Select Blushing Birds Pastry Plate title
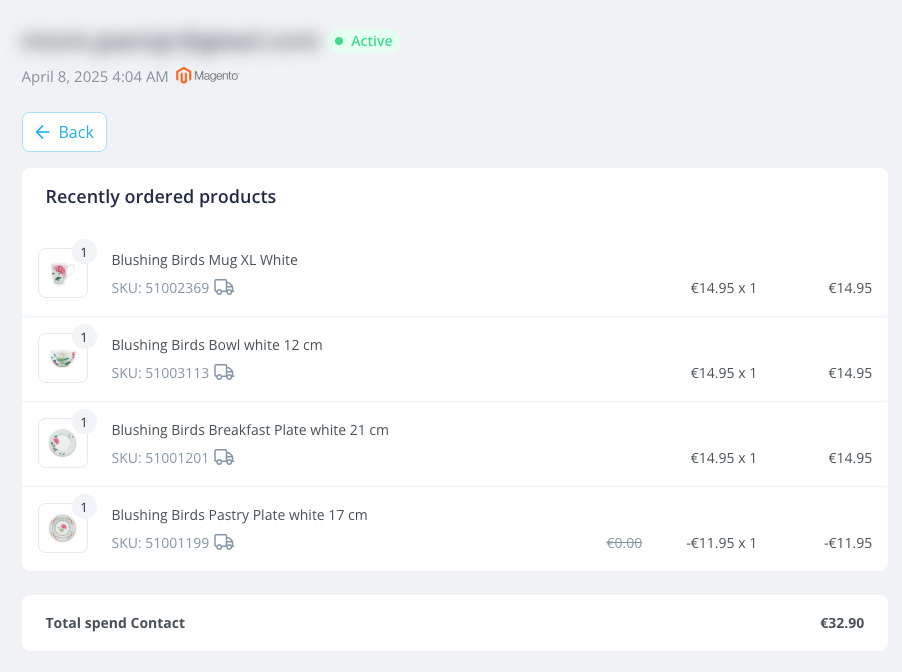902x672 pixels. point(239,516)
